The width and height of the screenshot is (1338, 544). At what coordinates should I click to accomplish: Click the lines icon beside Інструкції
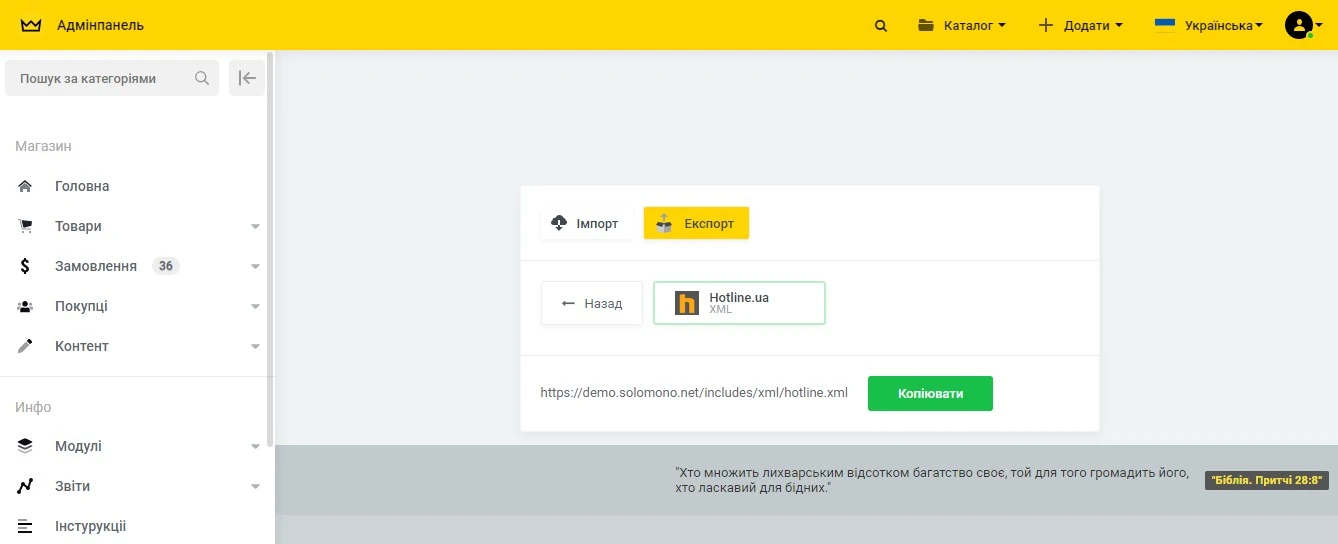[25, 526]
